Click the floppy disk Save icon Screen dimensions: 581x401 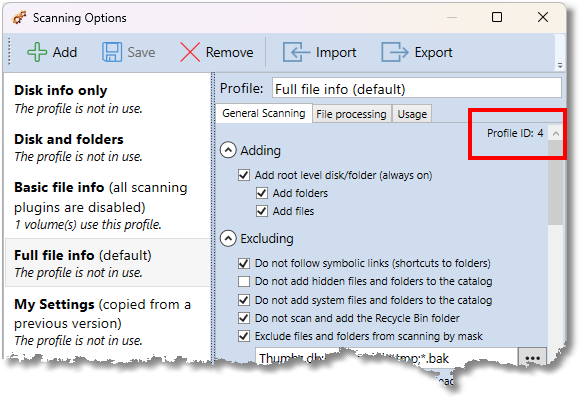[112, 52]
